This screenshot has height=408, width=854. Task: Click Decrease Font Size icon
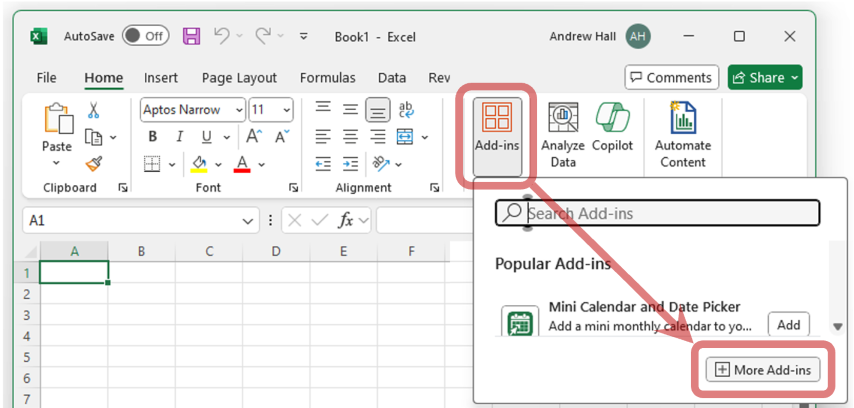pos(282,136)
